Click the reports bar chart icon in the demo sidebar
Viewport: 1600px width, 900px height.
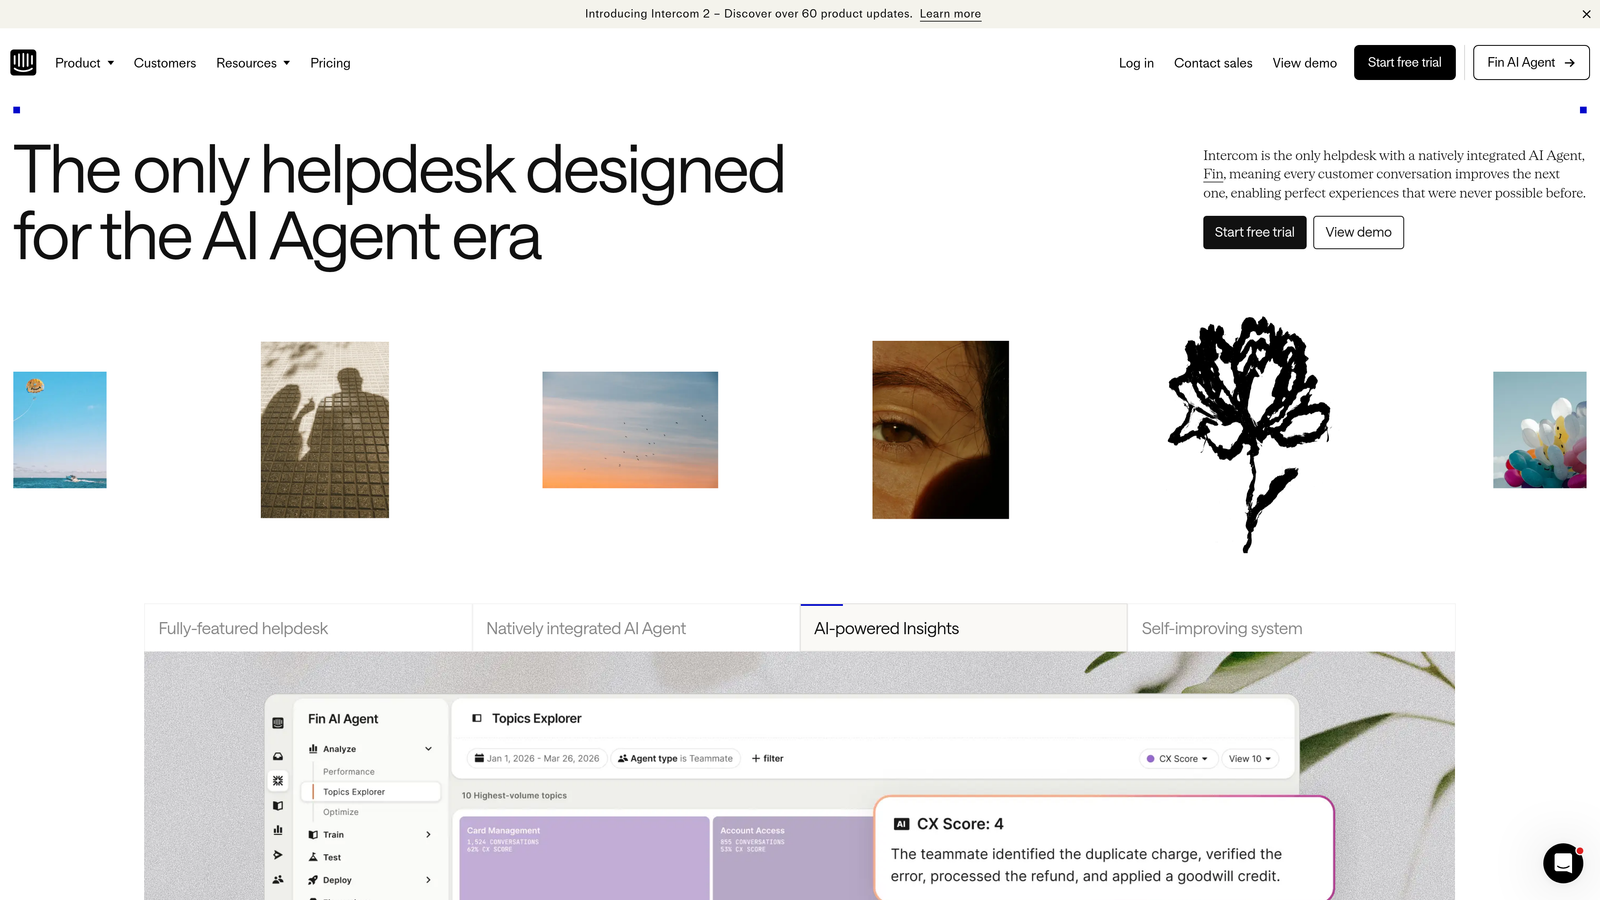click(278, 830)
